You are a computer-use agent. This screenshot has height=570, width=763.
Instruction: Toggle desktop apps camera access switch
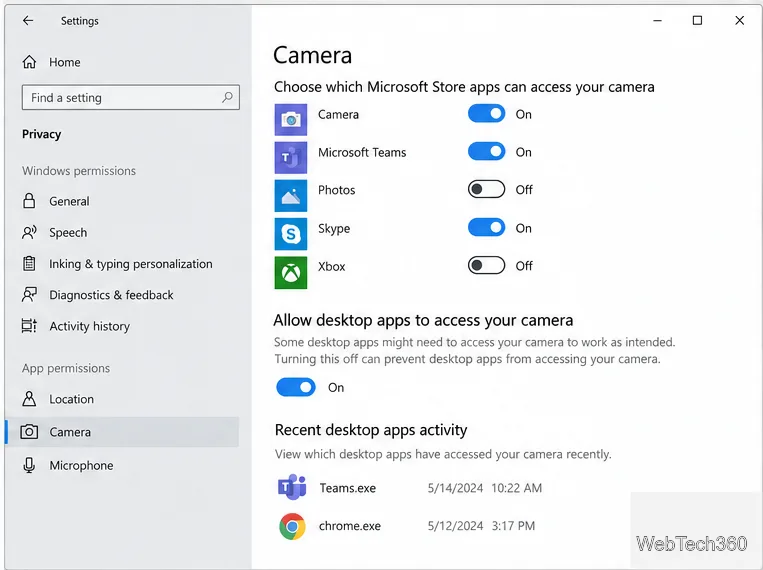coord(296,387)
